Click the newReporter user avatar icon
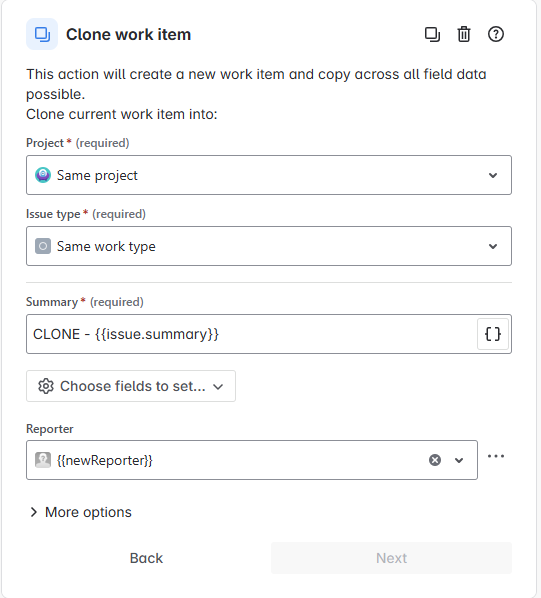541x598 pixels. [x=43, y=460]
